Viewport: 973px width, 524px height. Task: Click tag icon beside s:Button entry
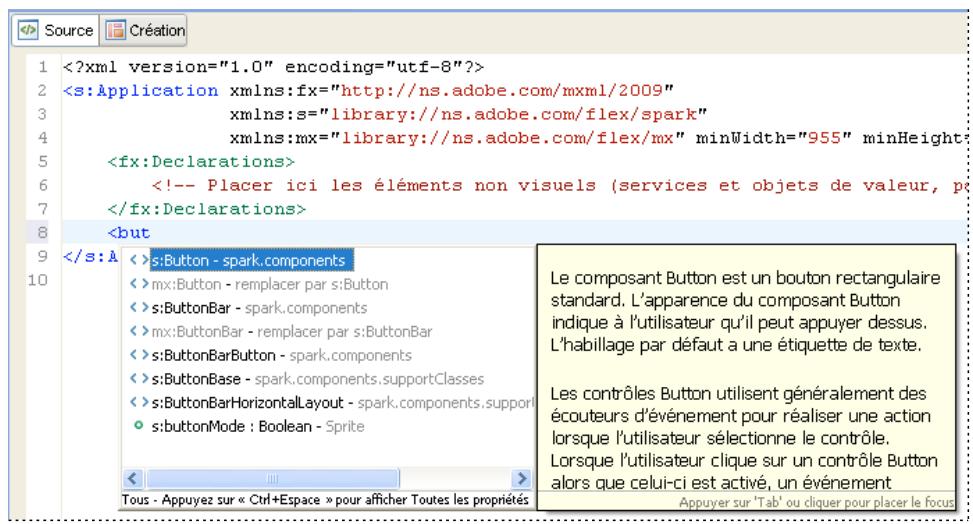pyautogui.click(x=139, y=261)
